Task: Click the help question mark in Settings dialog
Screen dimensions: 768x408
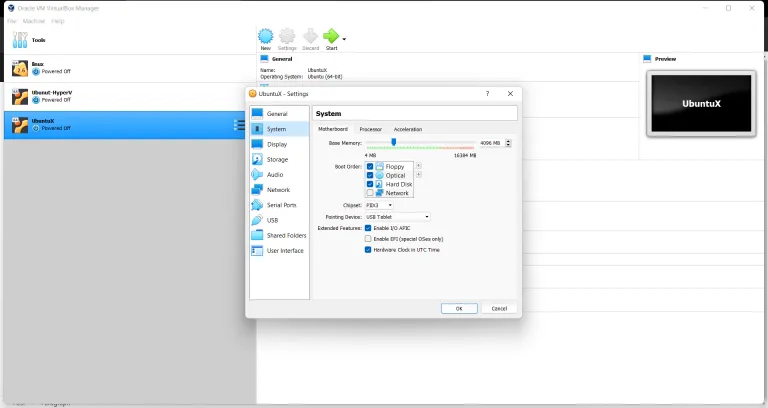Action: [x=487, y=94]
